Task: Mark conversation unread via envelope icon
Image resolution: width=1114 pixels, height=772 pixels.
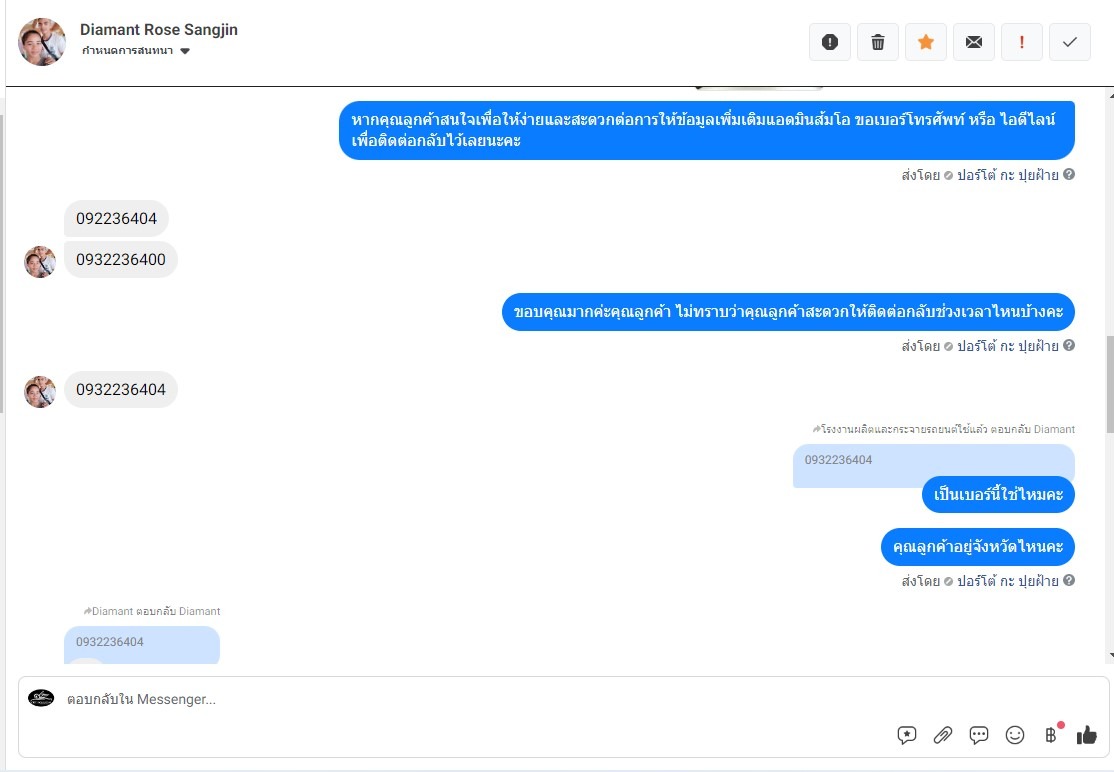Action: pos(973,42)
